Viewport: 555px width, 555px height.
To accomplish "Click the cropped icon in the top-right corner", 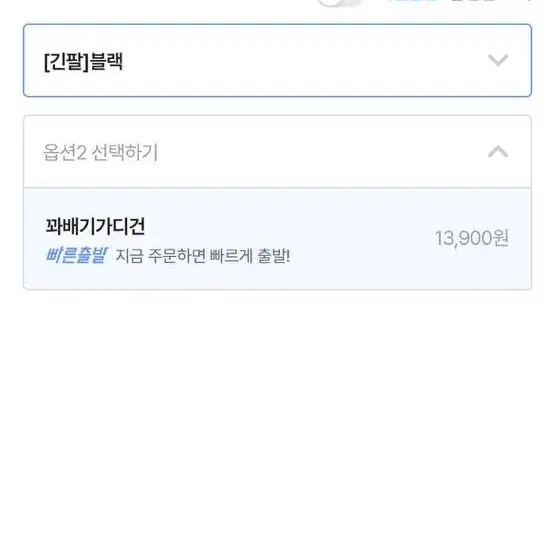I will (528, 1).
